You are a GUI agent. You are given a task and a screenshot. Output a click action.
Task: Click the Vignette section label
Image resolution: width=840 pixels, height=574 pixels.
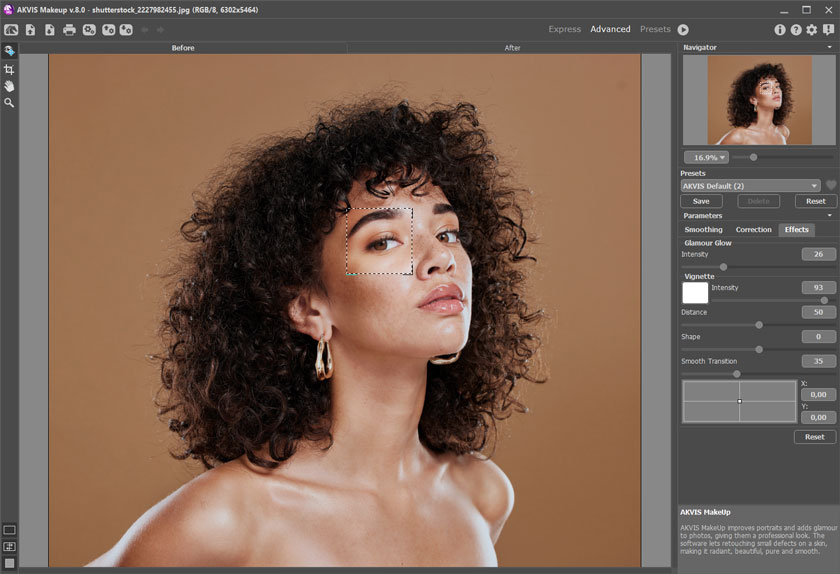click(699, 277)
